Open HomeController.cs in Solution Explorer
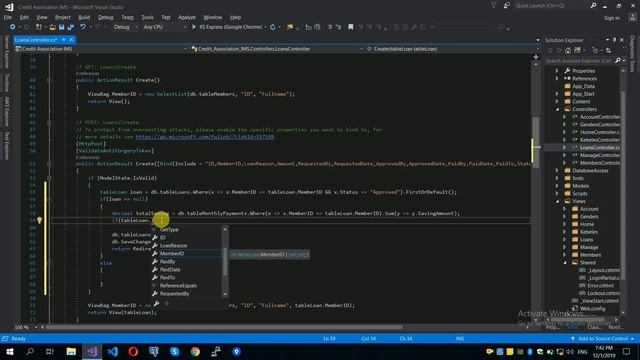Viewport: 640px width, 360px height. [599, 132]
